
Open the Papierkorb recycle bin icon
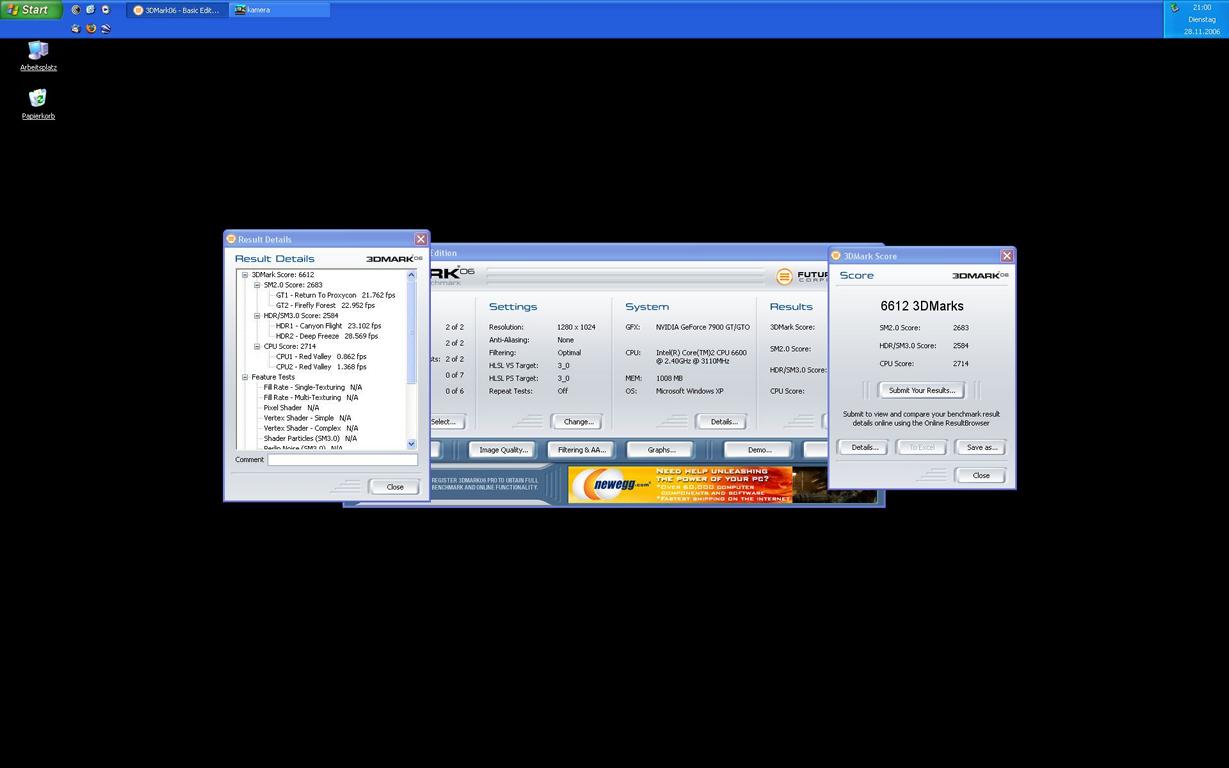point(38,104)
